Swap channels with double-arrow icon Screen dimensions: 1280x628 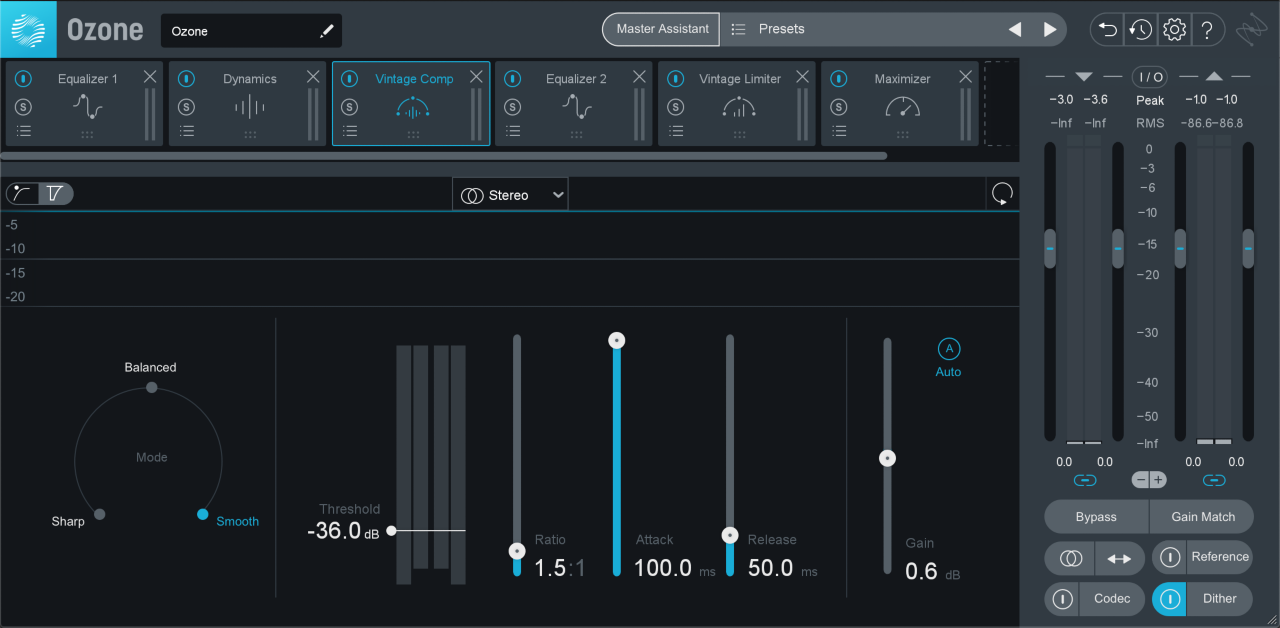click(1119, 558)
